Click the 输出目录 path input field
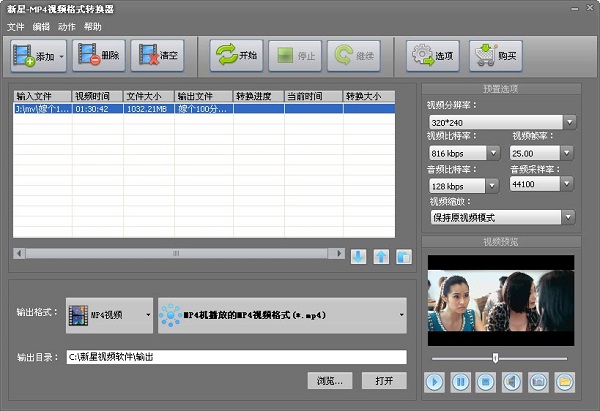The image size is (600, 411). 236,357
